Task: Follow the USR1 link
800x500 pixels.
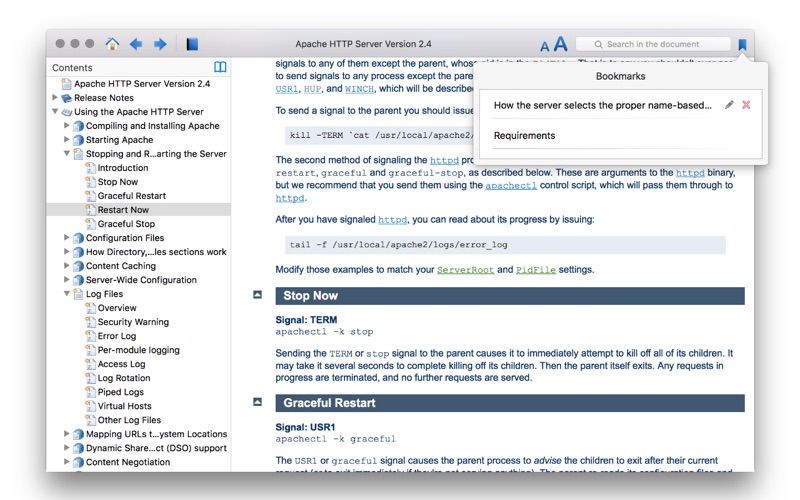Action: point(287,89)
